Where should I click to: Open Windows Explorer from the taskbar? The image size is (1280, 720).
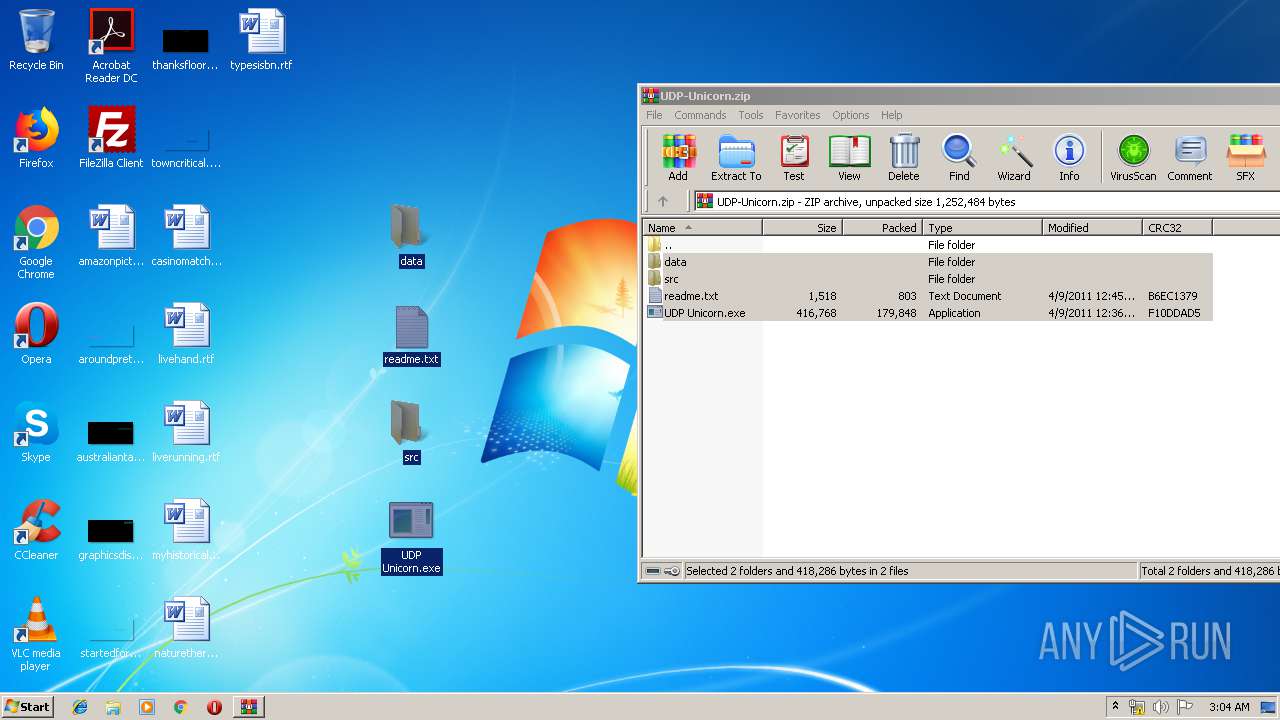click(113, 707)
